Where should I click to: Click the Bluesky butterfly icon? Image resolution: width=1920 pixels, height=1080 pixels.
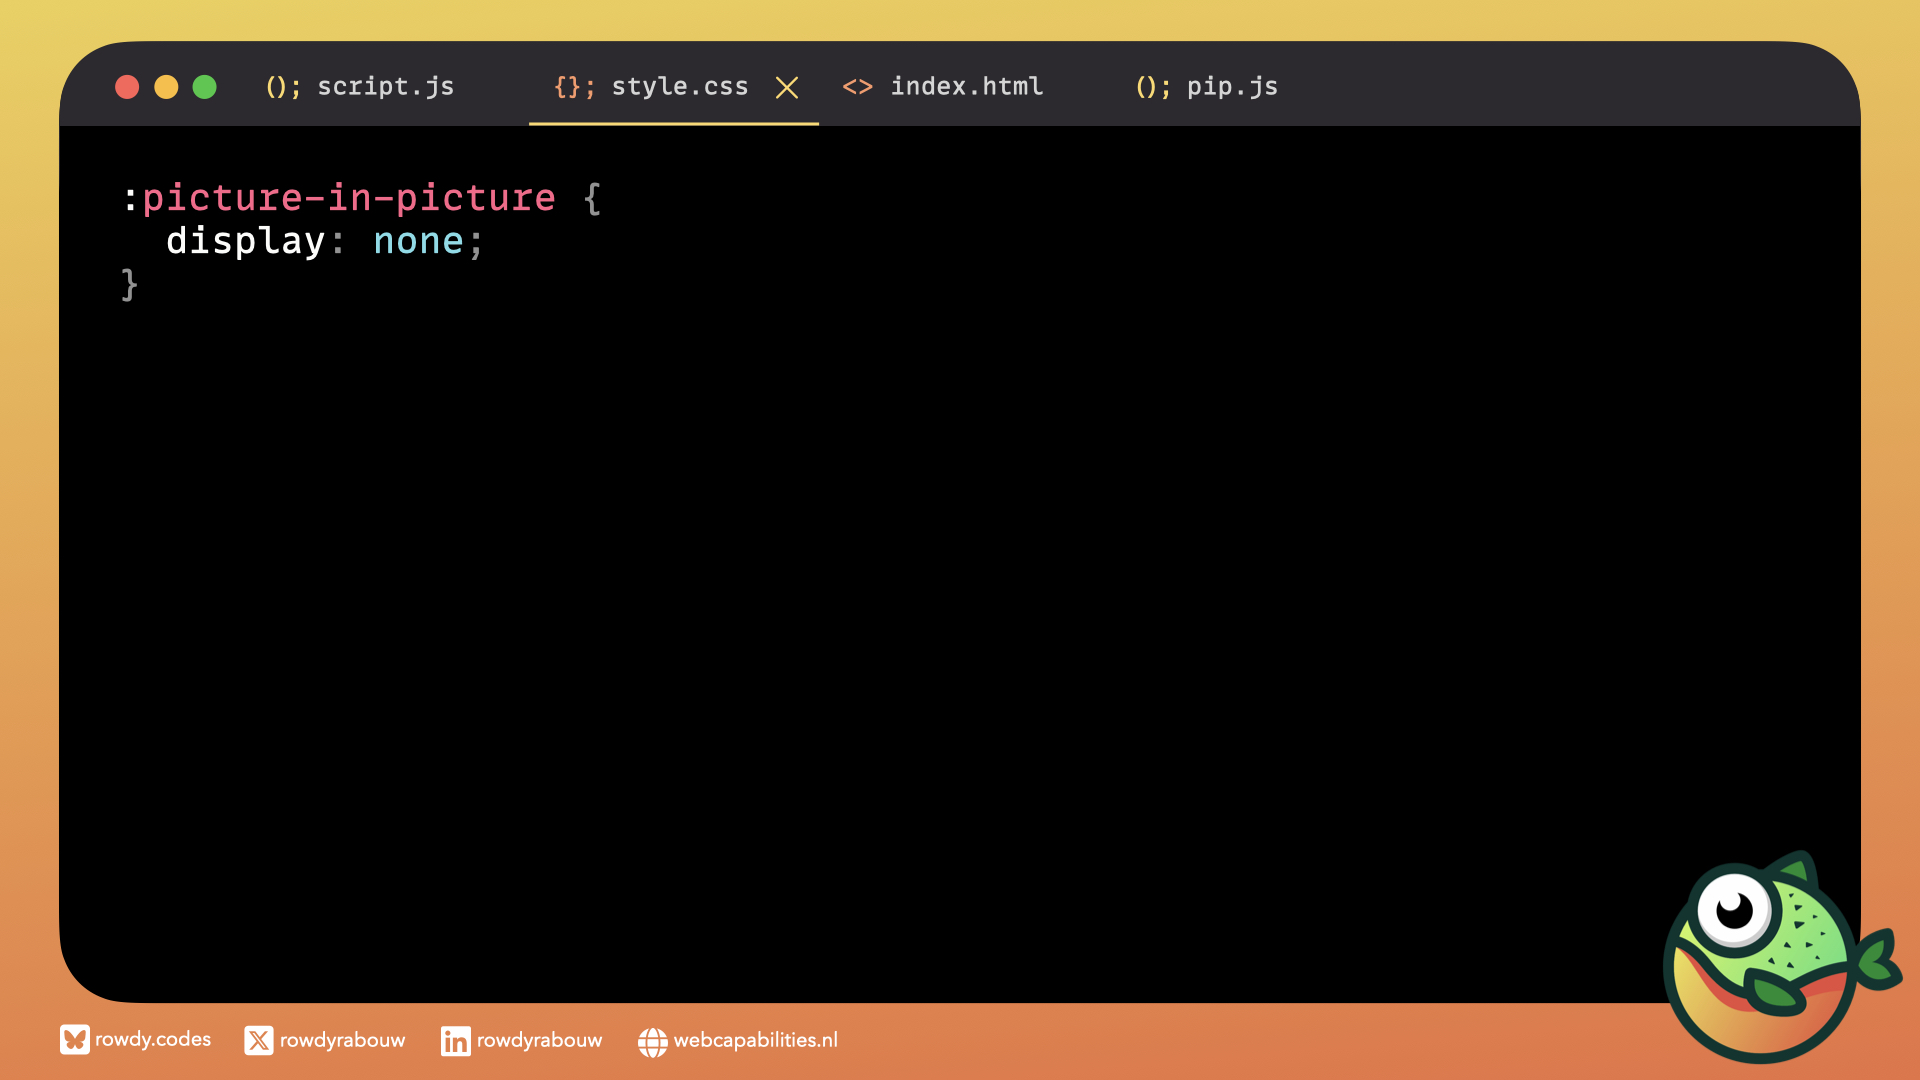(x=74, y=1040)
